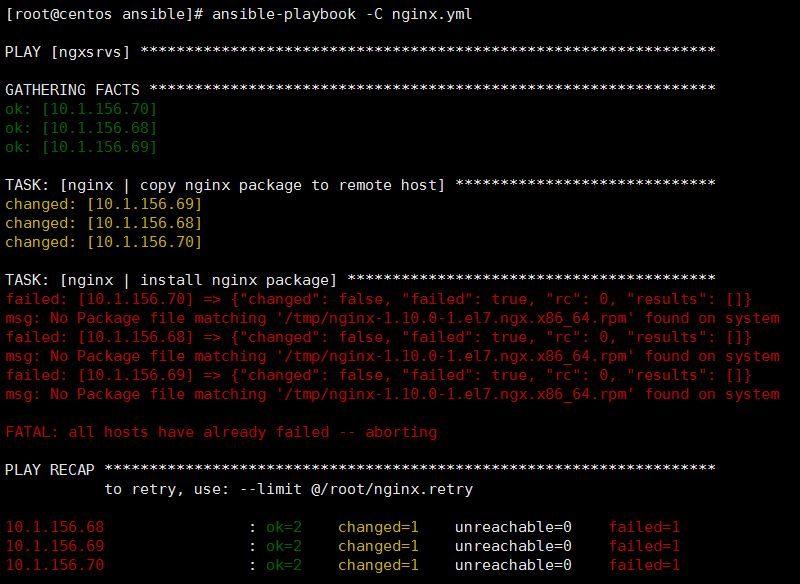
Task: Click the yellow changed: [10.1.156.69] line
Action: [x=104, y=204]
